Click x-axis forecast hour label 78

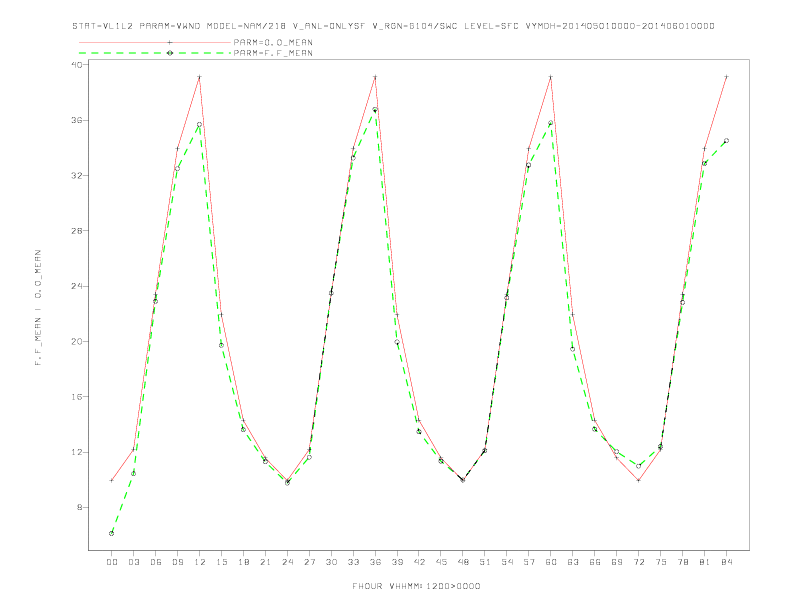[x=683, y=562]
